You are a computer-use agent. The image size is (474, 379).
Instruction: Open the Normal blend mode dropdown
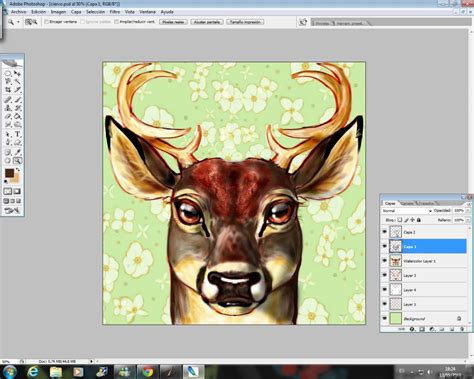click(407, 211)
